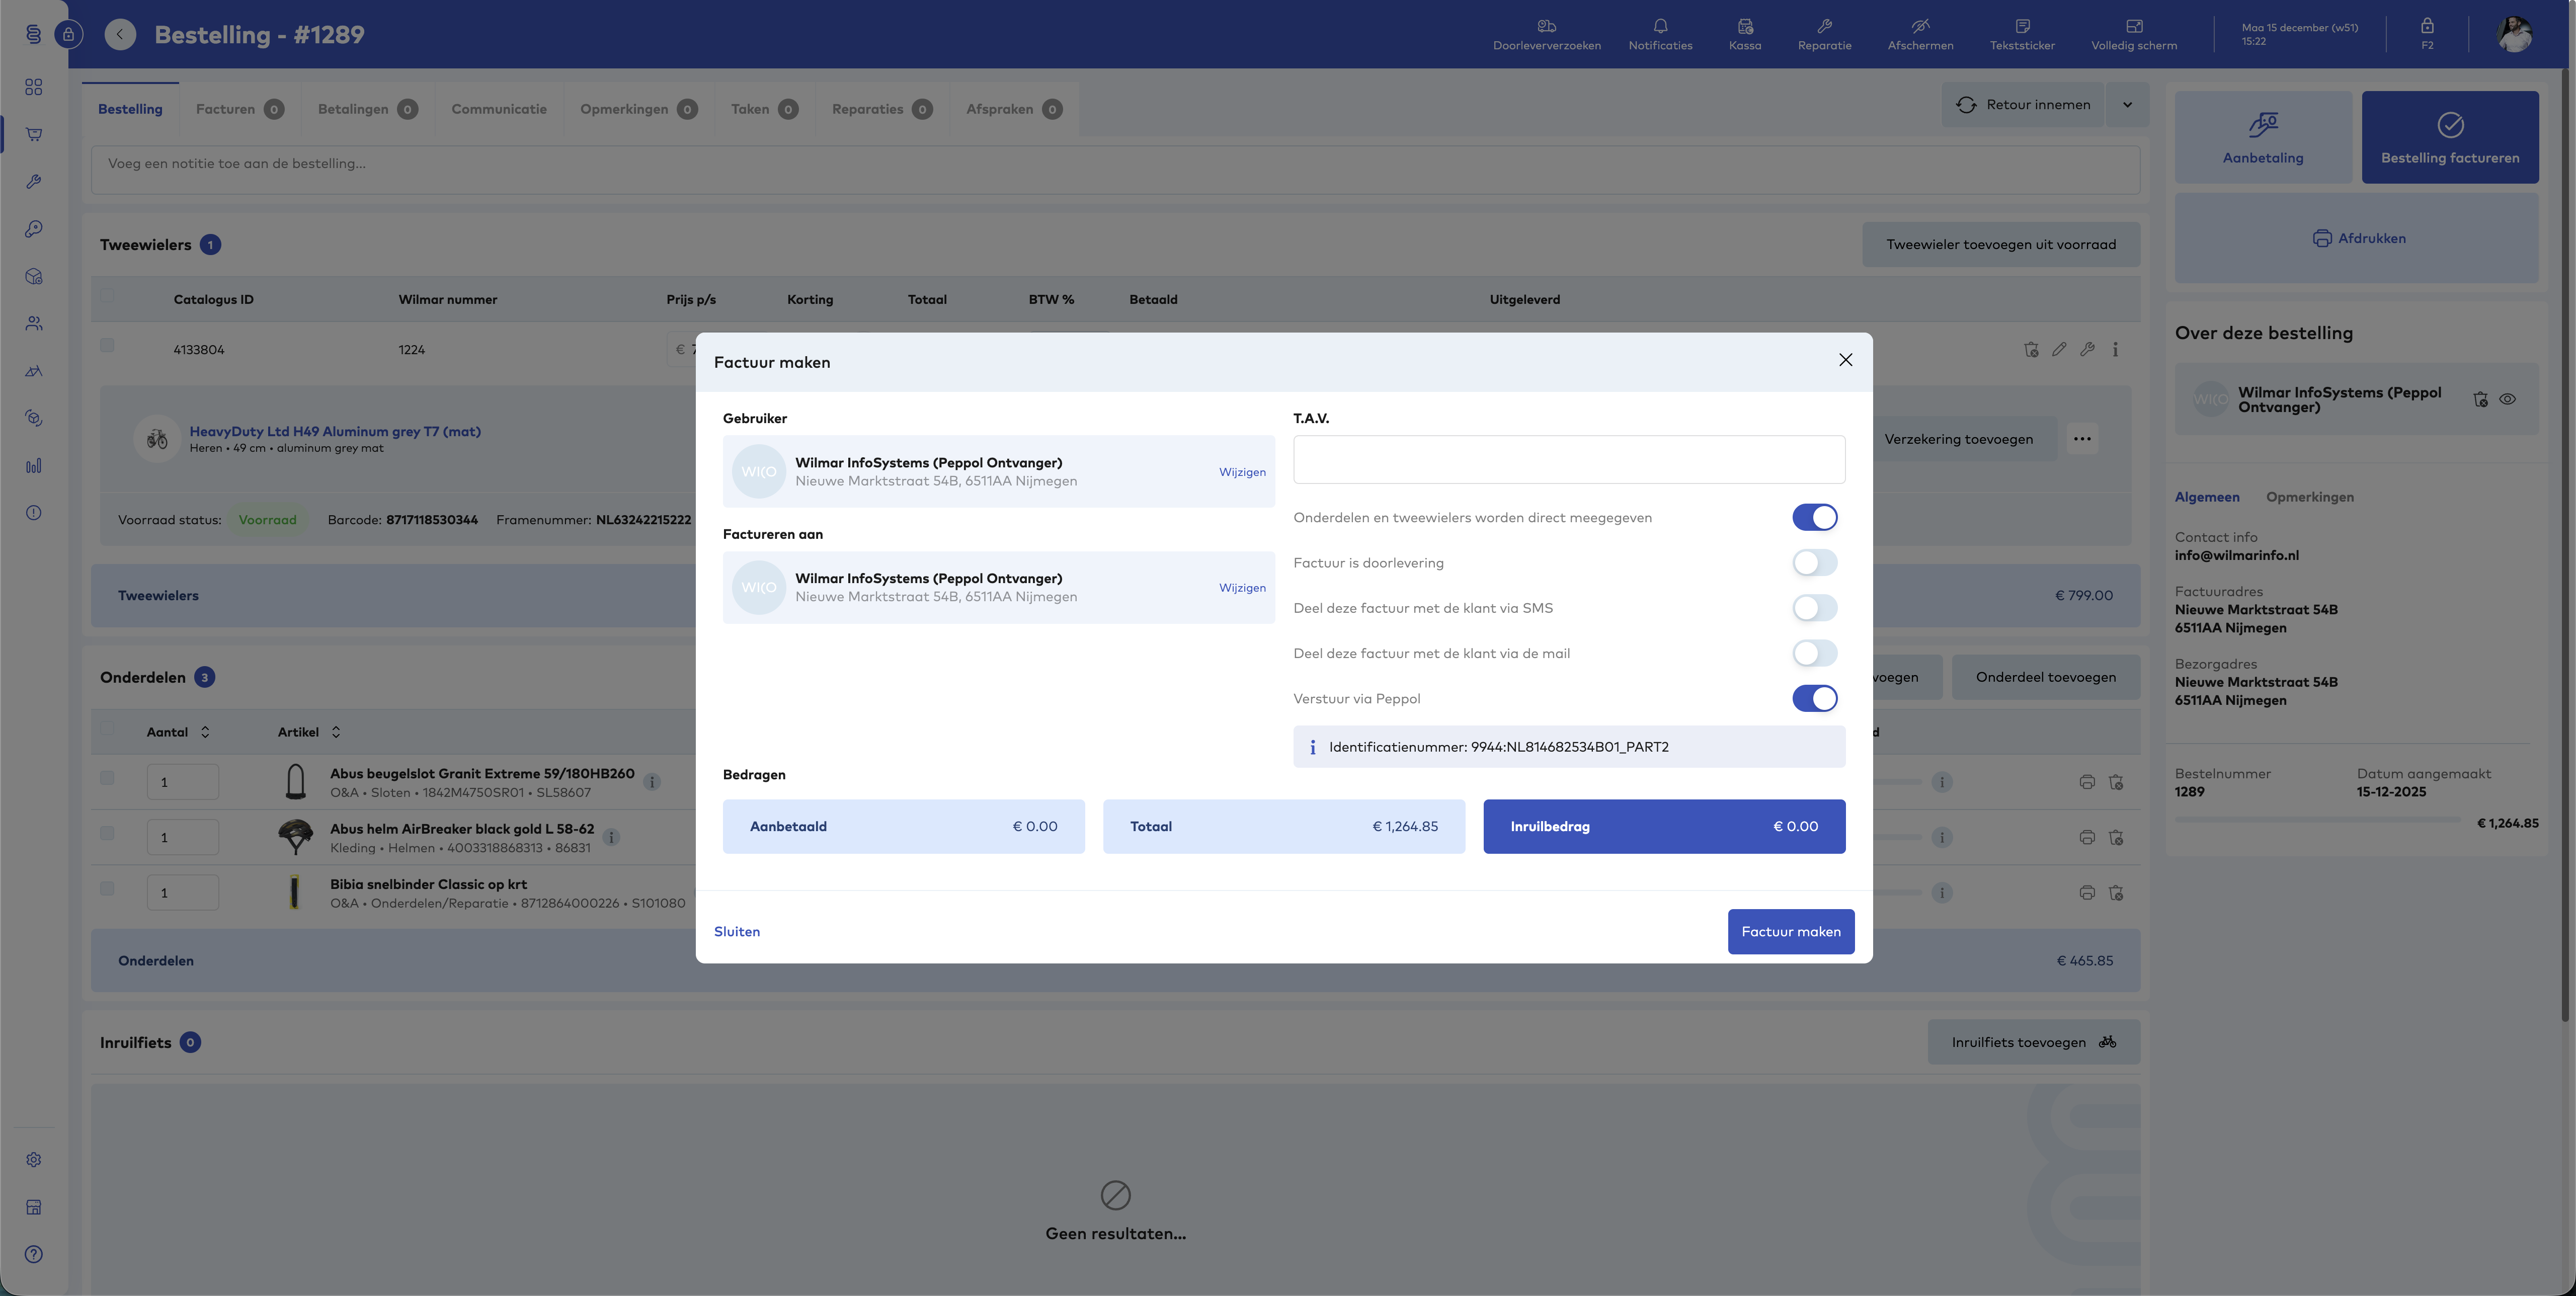Open settings gear in left sidebar
Screen dimensions: 2576x1296
tap(34, 1160)
